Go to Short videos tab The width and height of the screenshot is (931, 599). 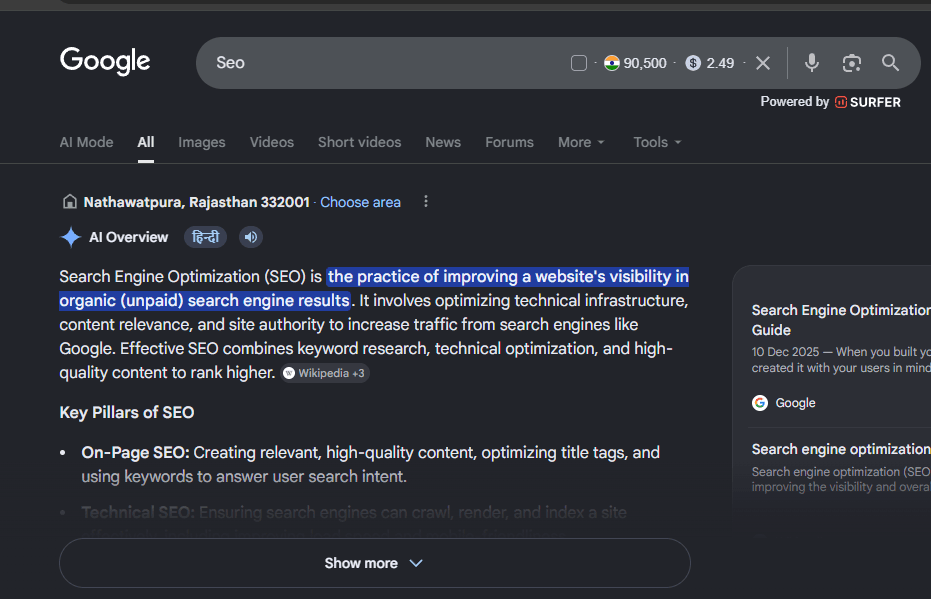coord(359,142)
